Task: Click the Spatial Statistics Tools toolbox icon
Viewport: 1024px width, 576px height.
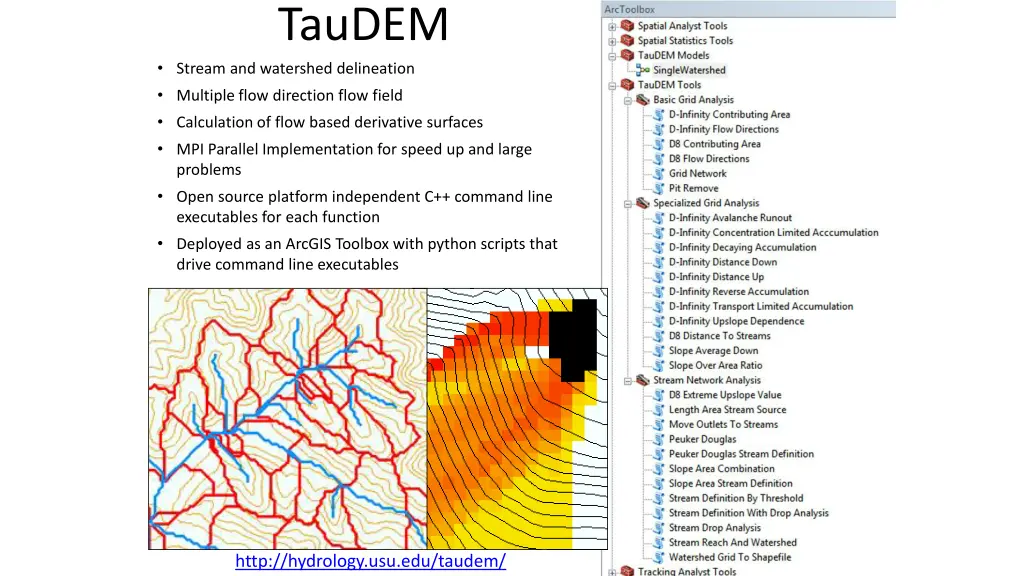Action: [x=628, y=40]
